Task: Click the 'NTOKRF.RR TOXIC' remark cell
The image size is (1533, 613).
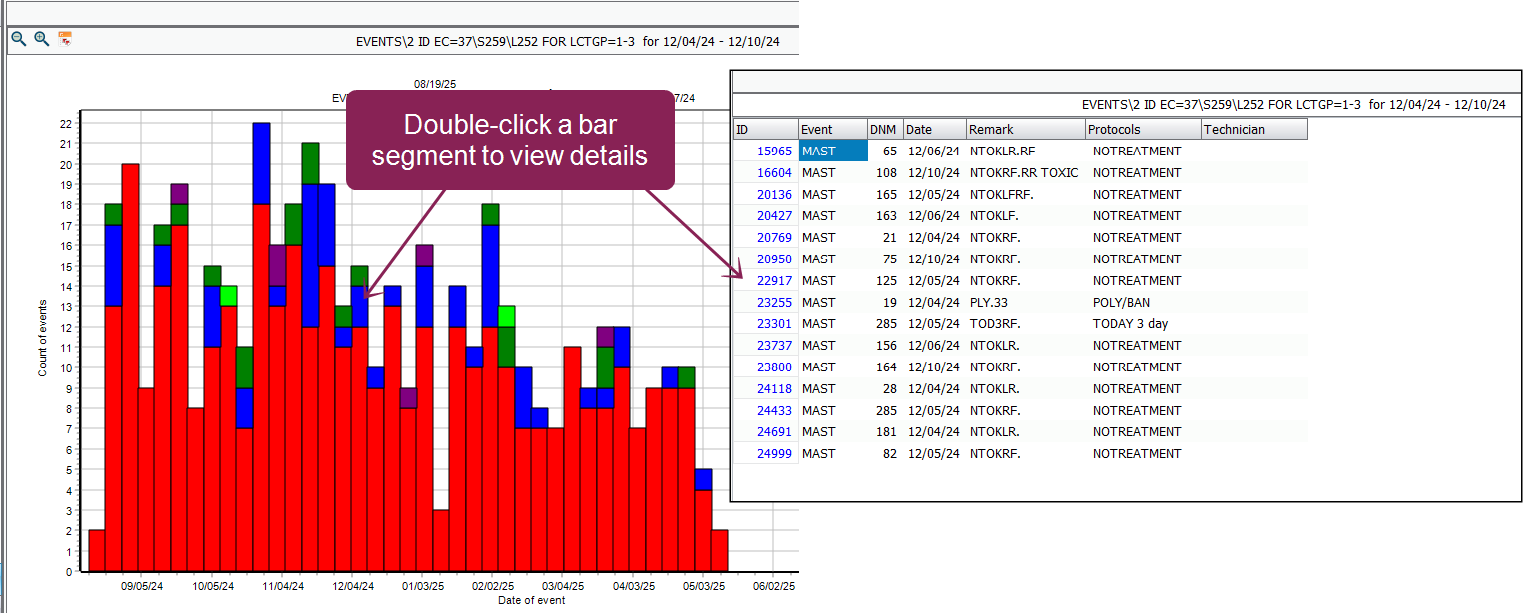Action: pos(1024,173)
